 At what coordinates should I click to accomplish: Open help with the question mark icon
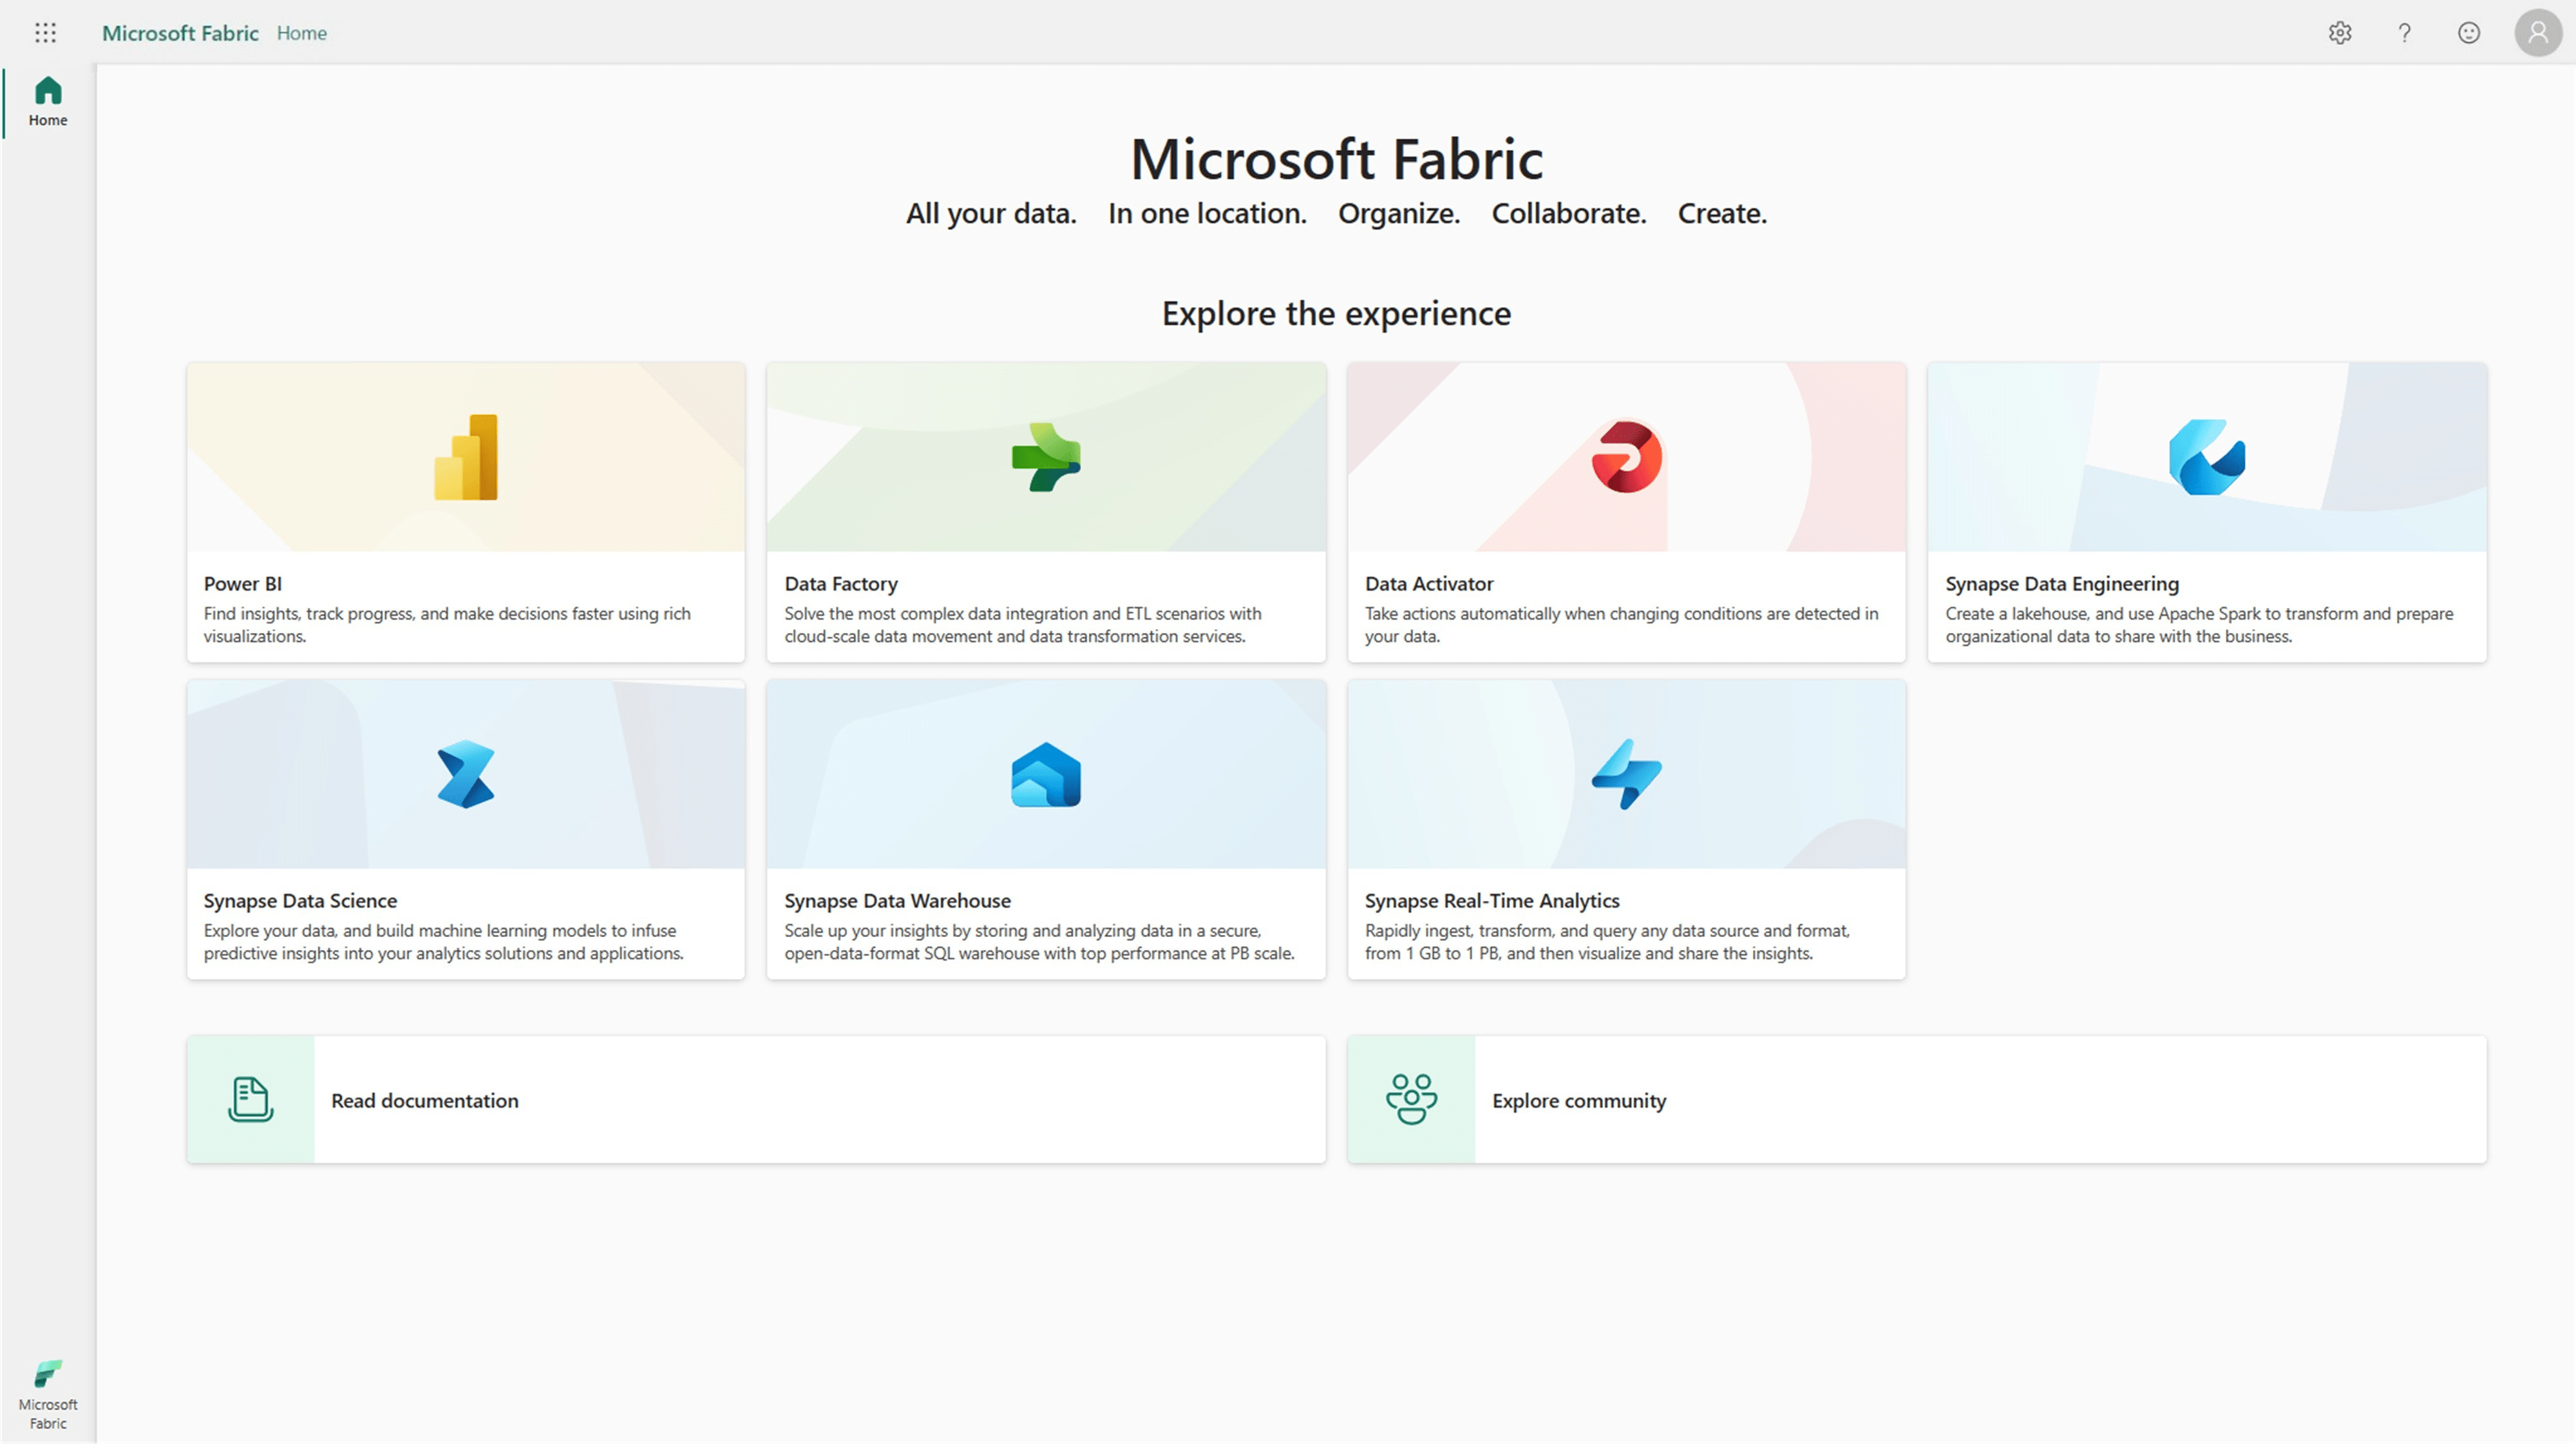pos(2404,33)
